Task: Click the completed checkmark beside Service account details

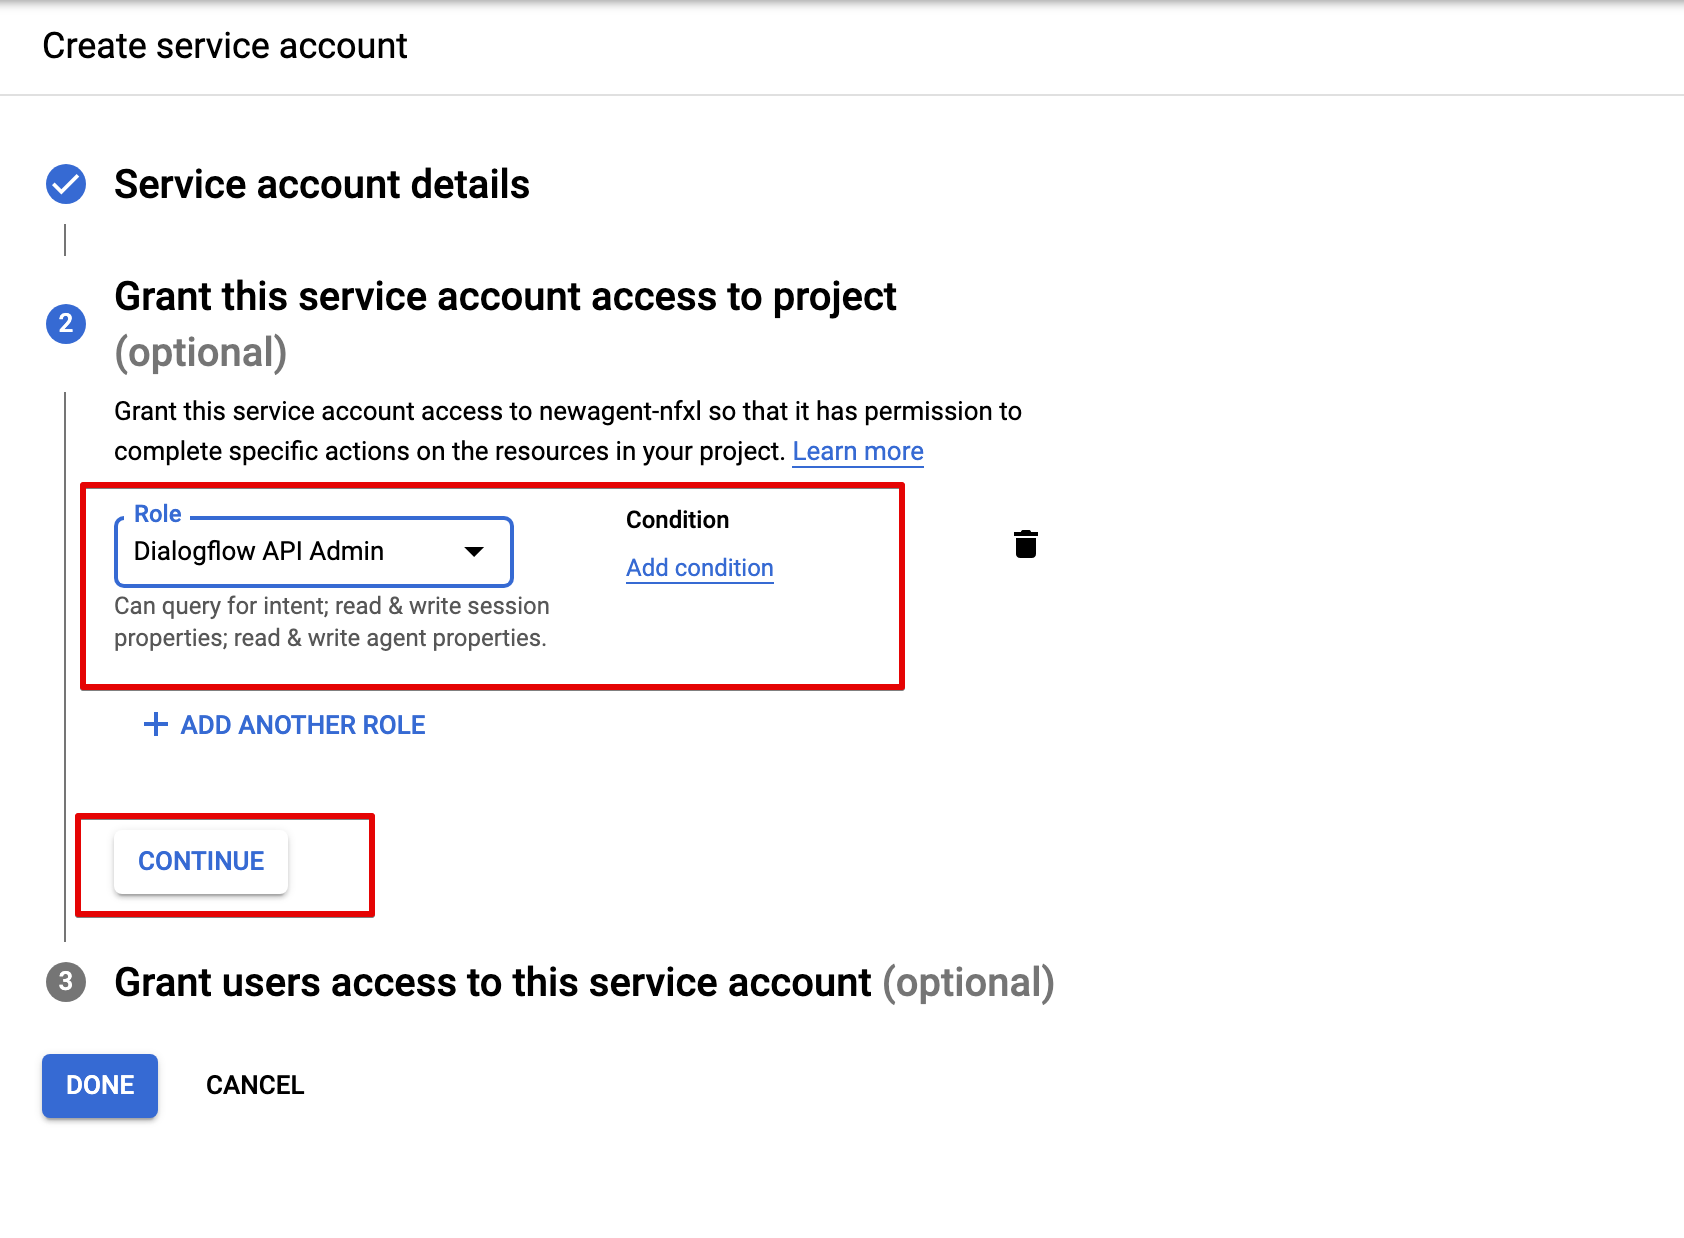Action: (66, 184)
